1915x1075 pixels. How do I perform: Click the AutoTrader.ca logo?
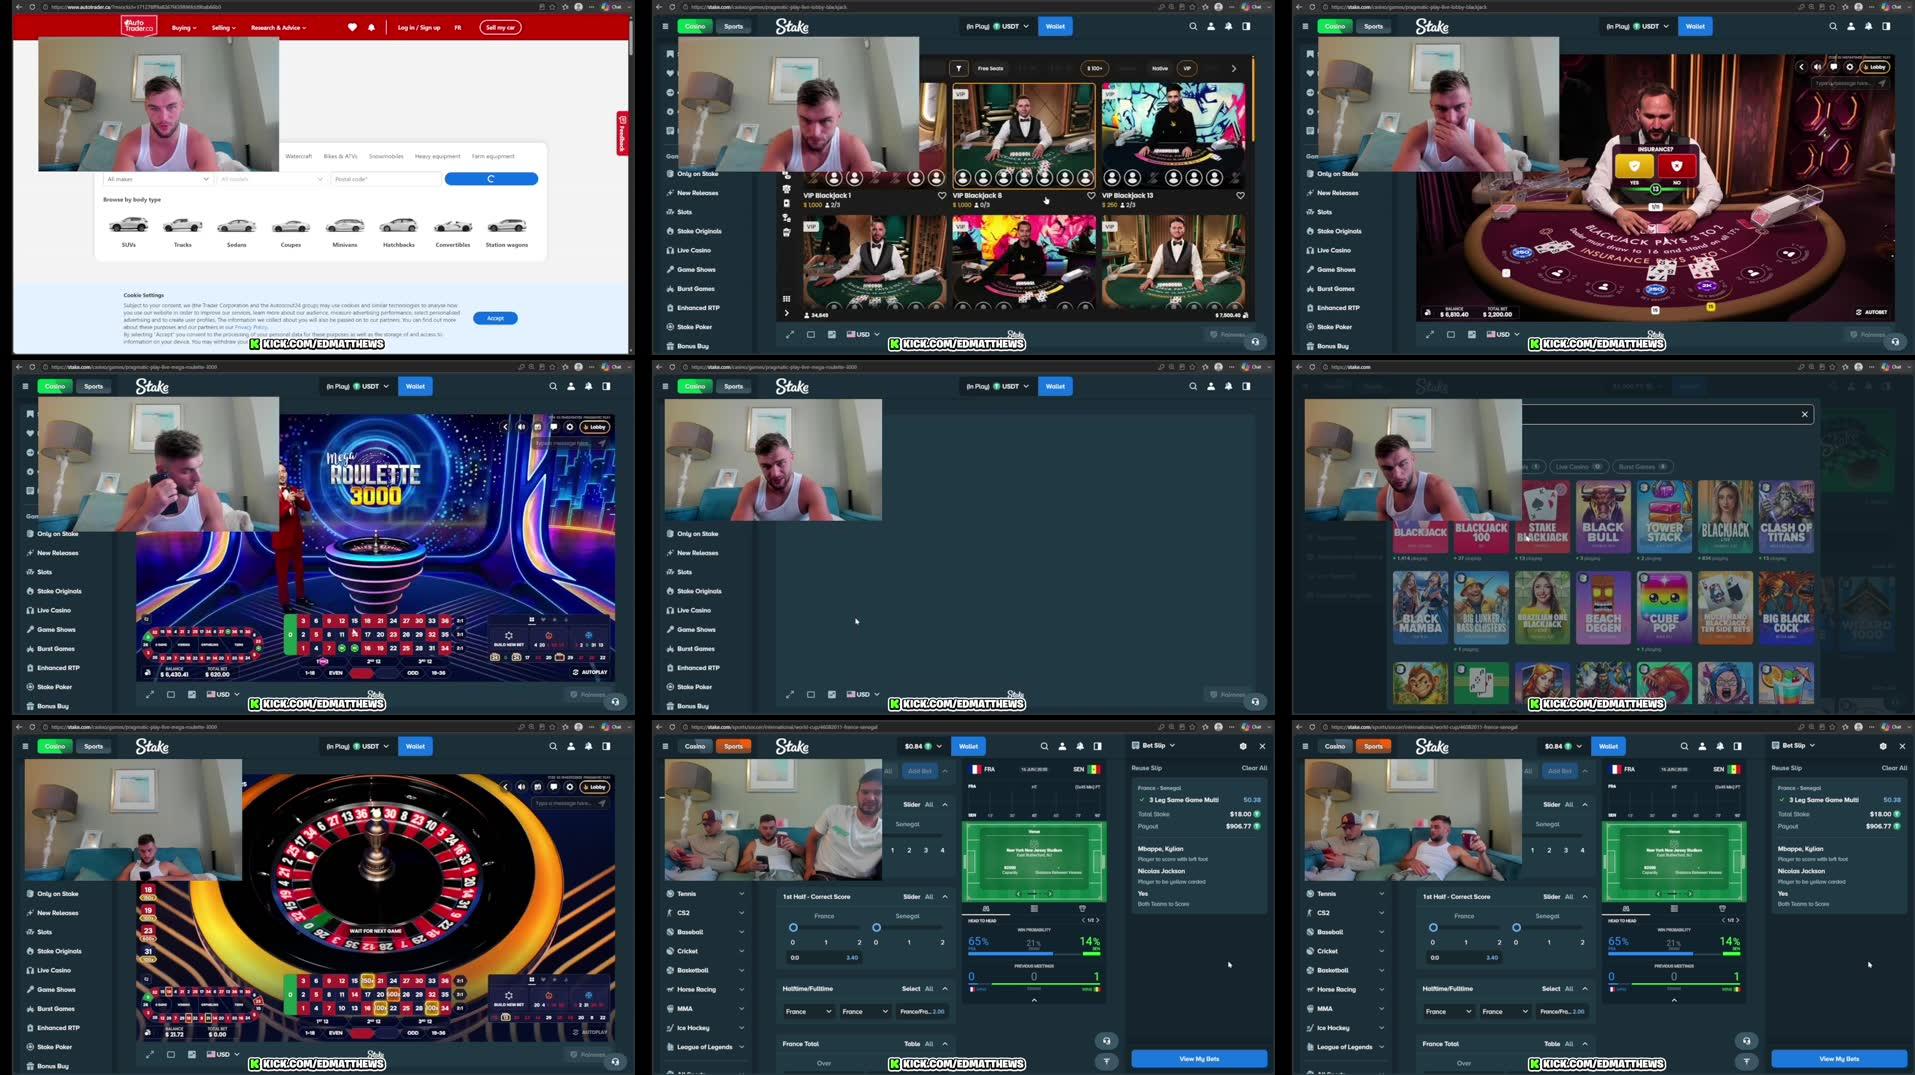tap(139, 26)
